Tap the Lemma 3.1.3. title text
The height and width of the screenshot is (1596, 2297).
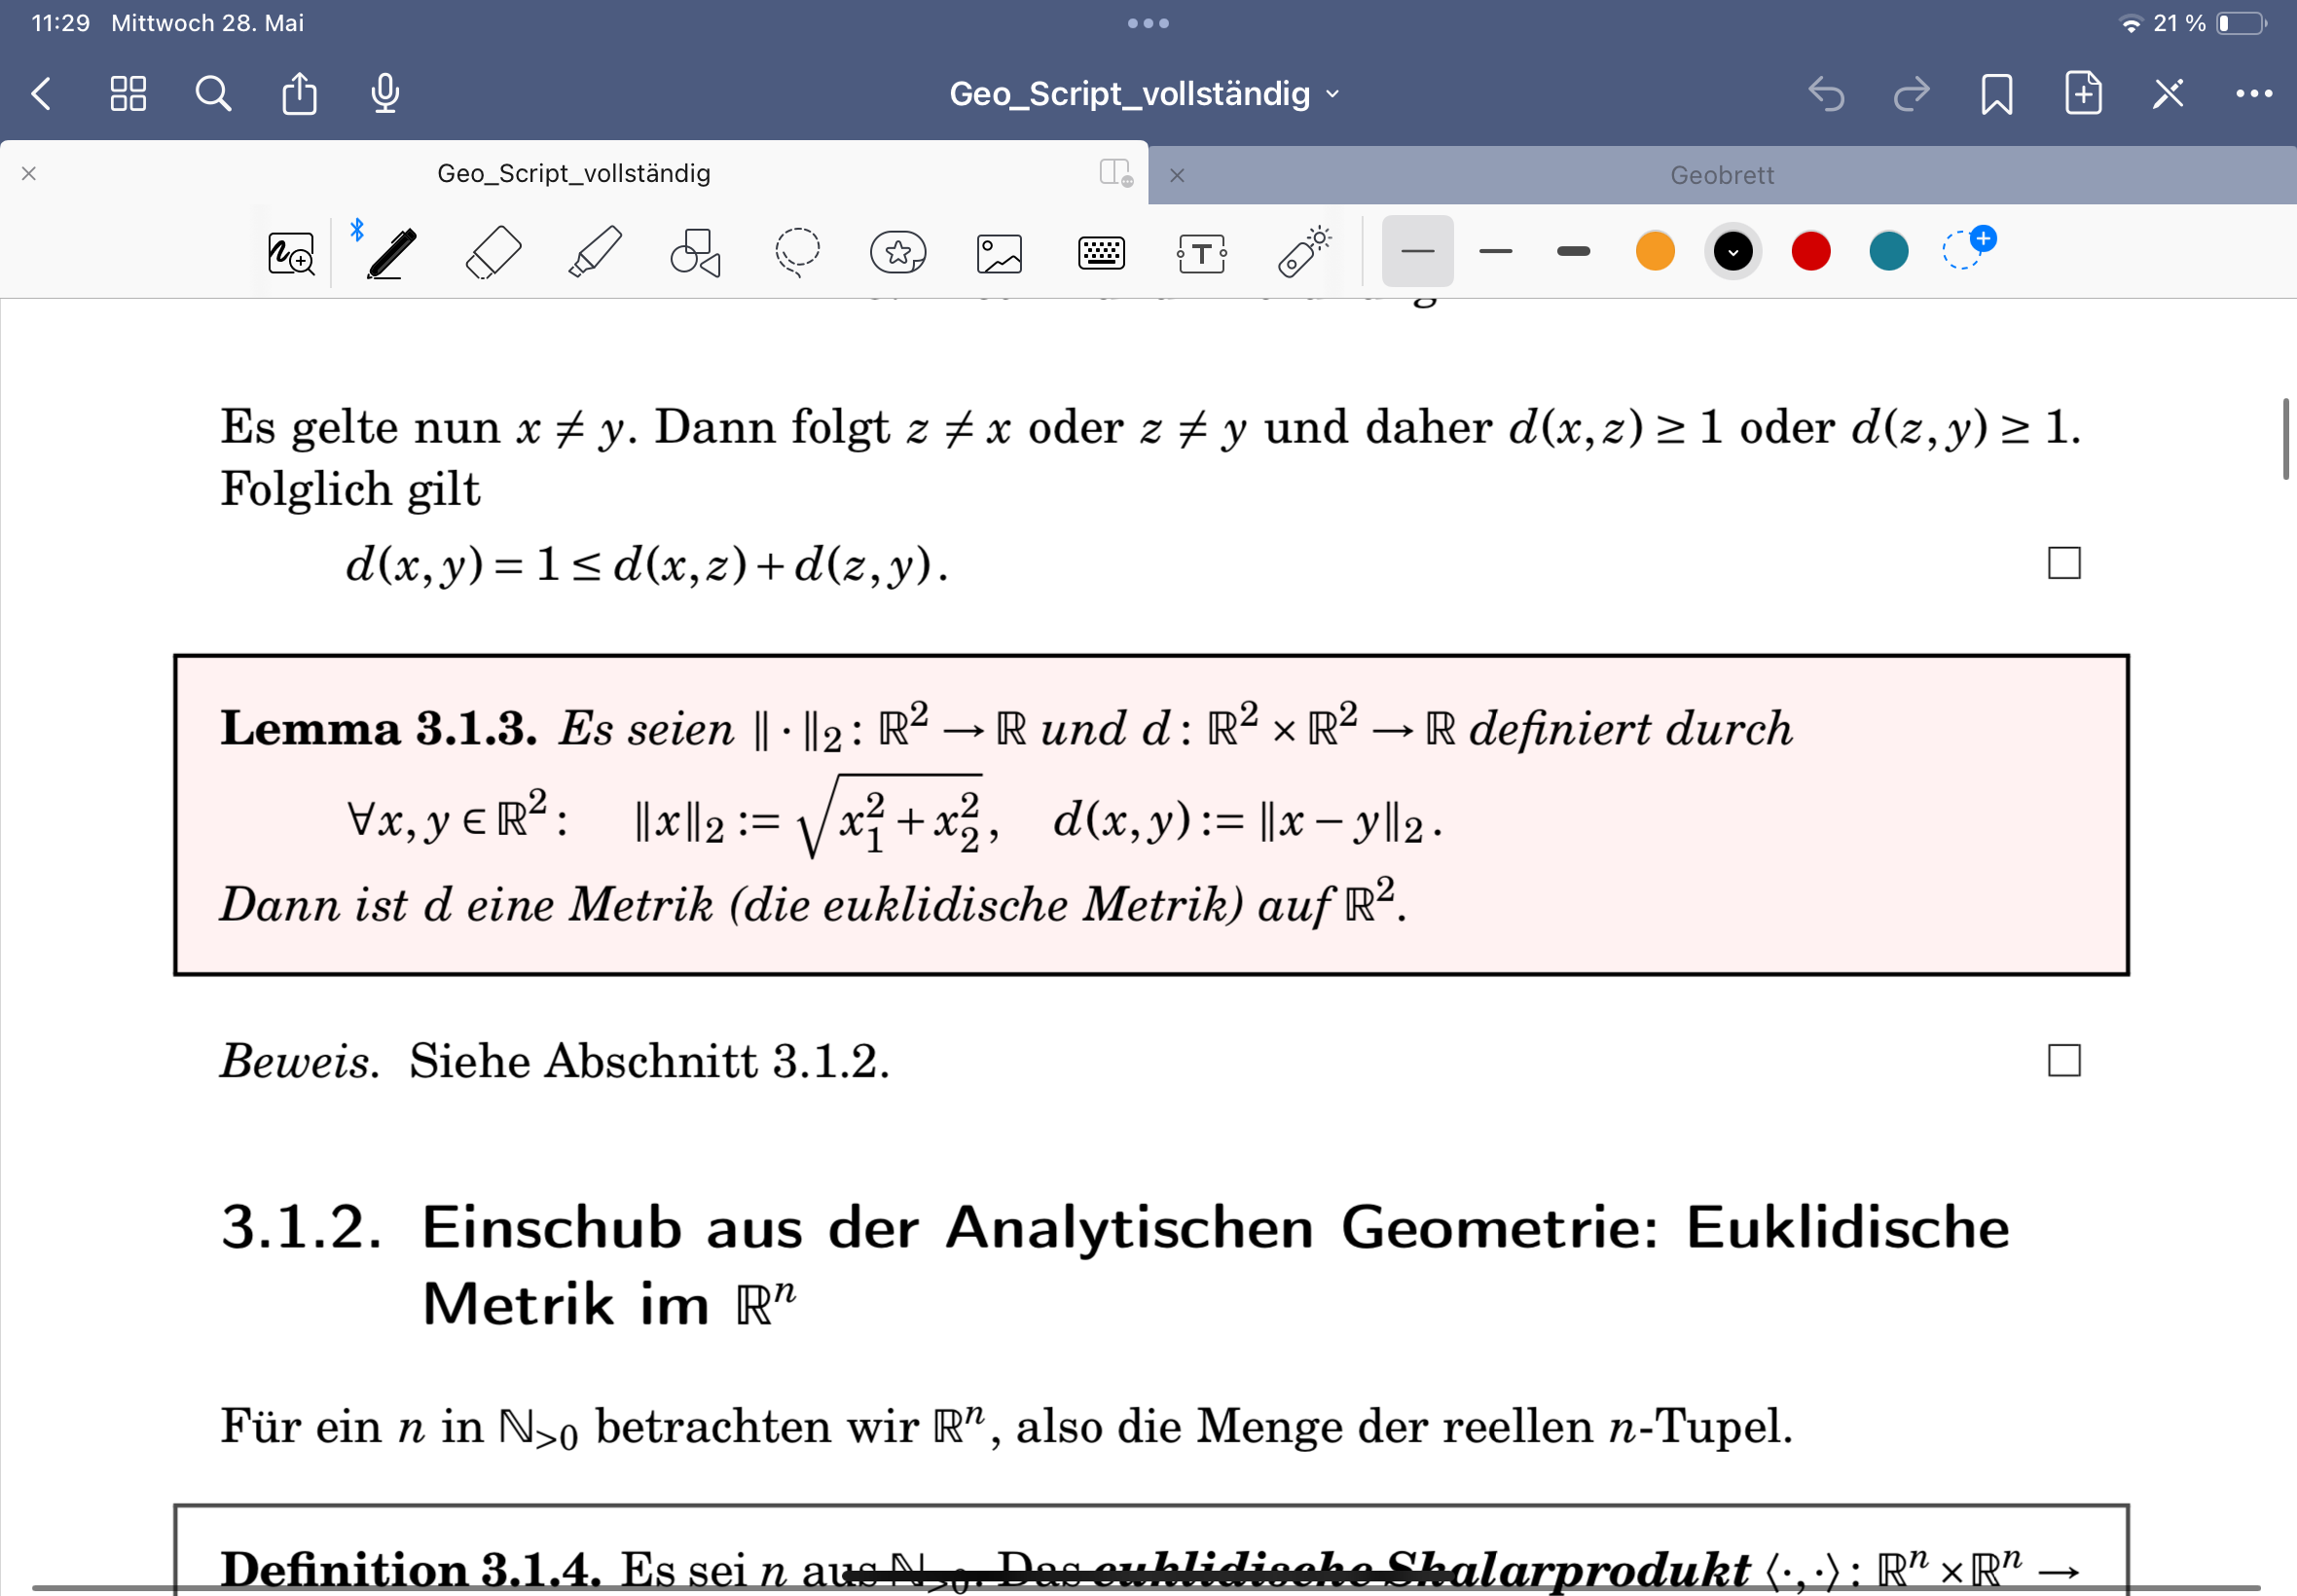(379, 728)
